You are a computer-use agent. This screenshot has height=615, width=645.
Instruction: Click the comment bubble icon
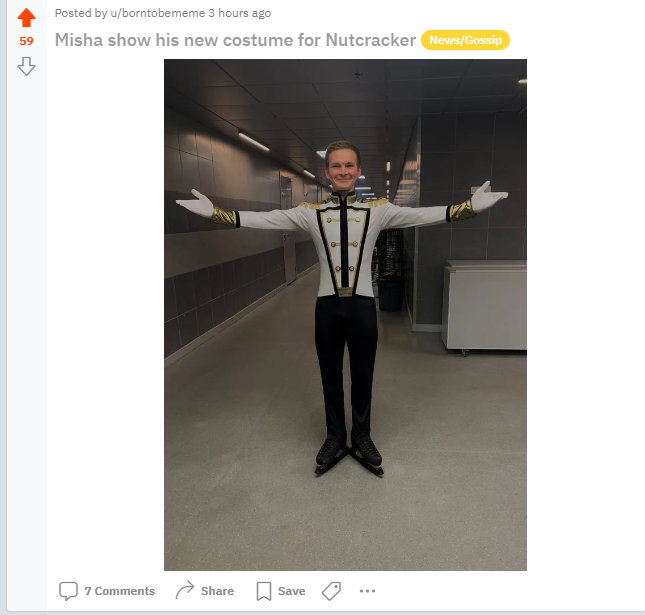click(x=68, y=591)
